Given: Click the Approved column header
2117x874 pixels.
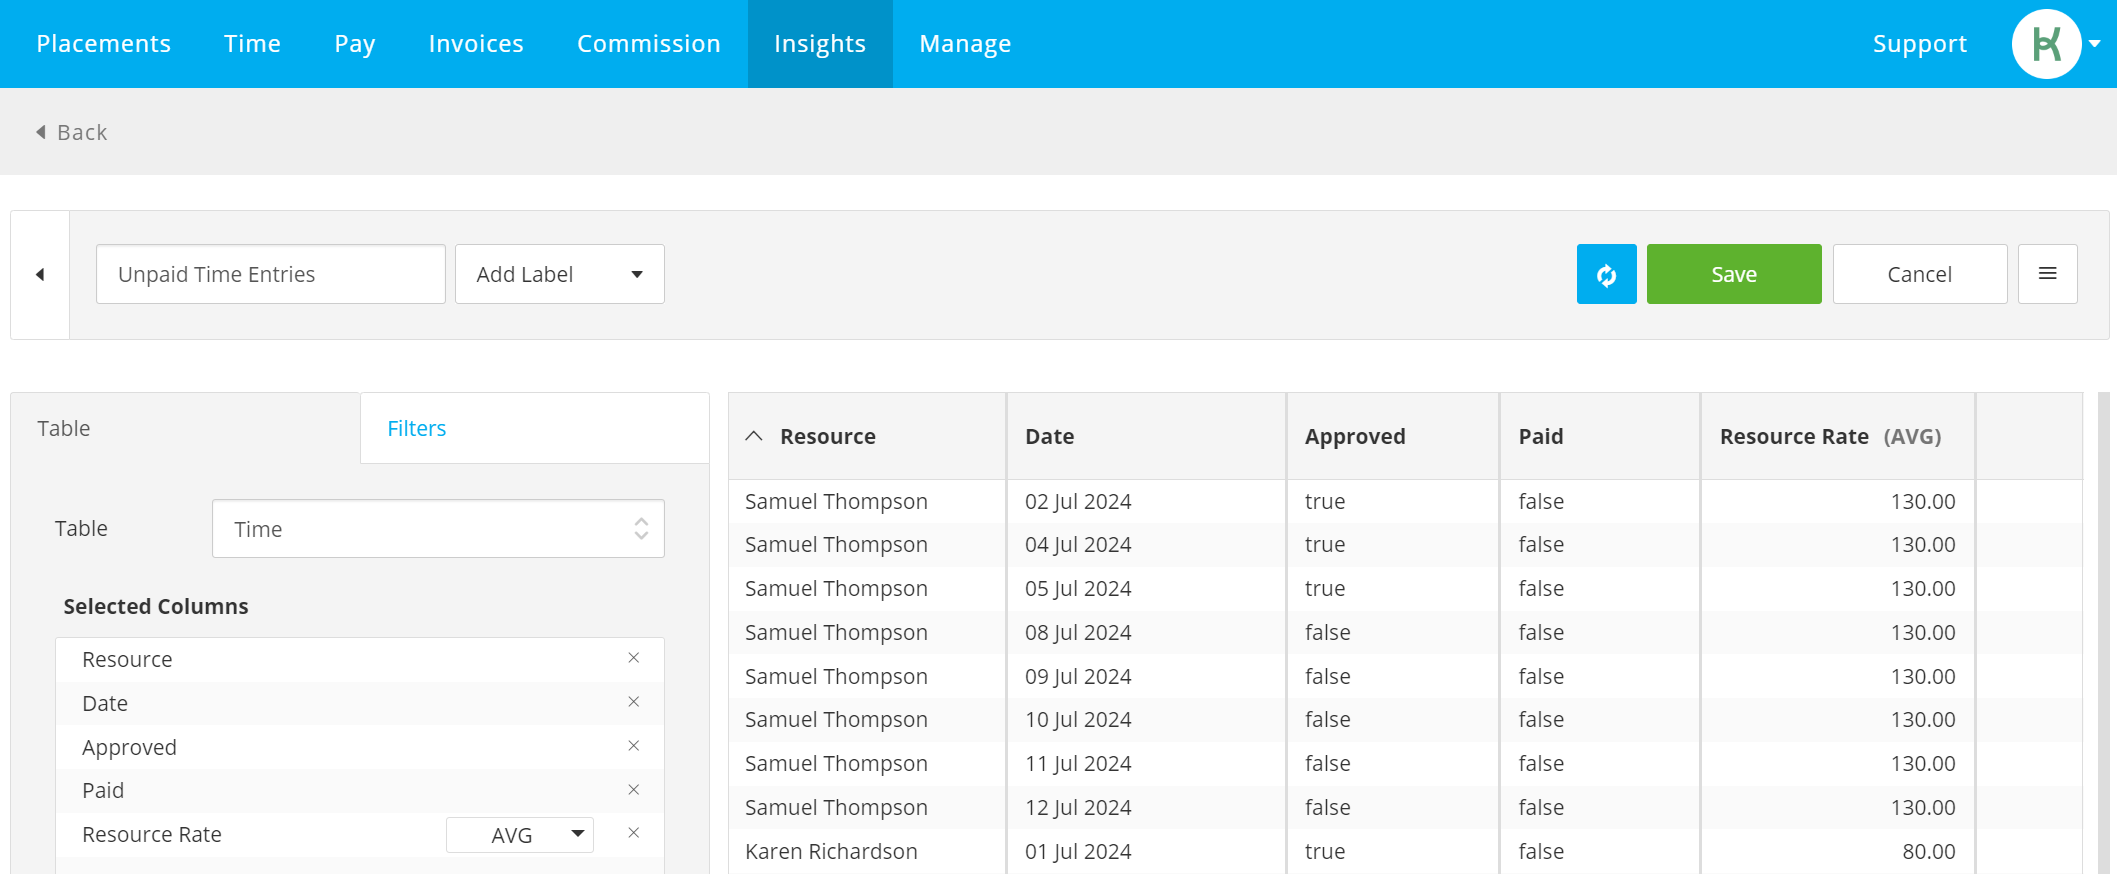Looking at the screenshot, I should (1393, 436).
